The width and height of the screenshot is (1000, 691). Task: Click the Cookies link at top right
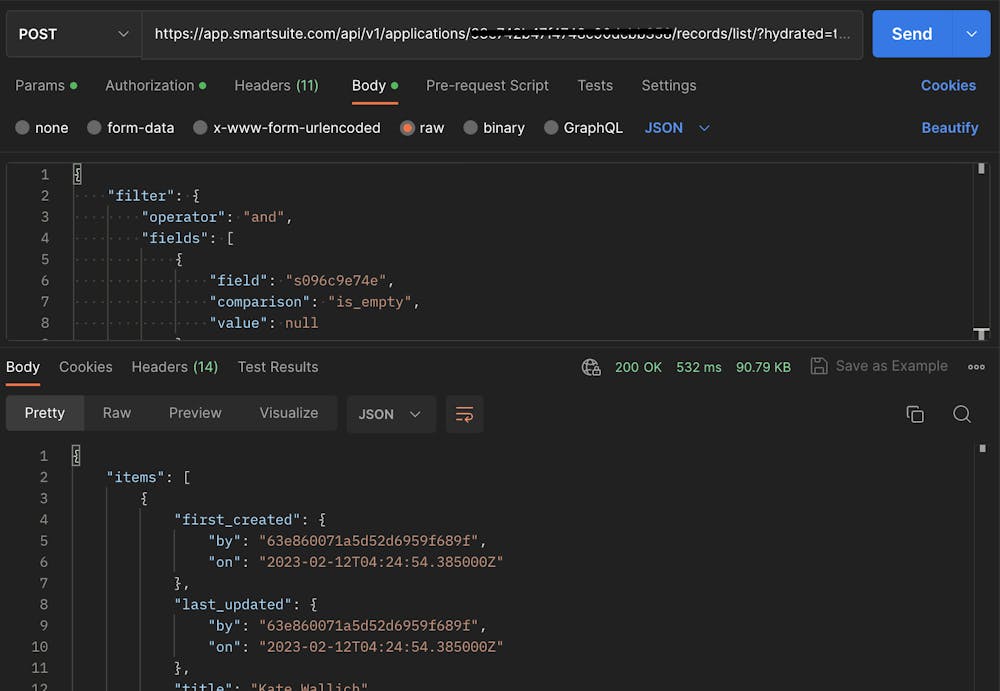point(948,85)
